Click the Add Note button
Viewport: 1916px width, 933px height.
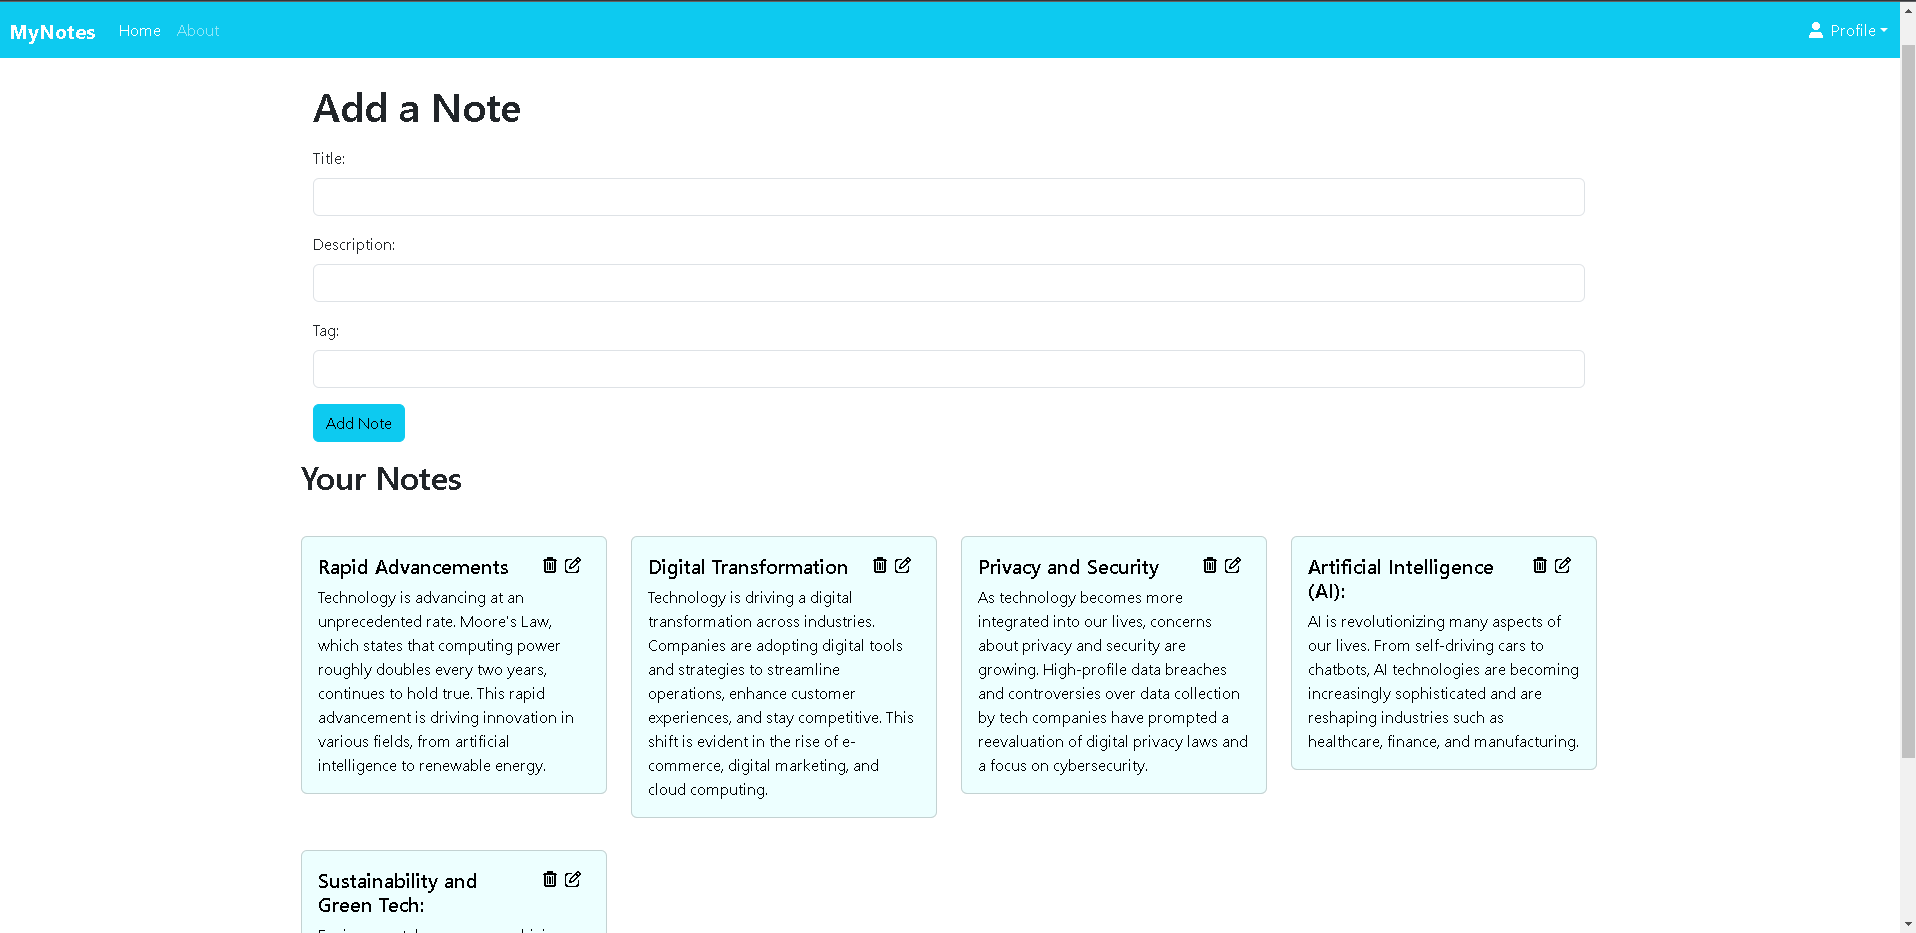pyautogui.click(x=358, y=422)
